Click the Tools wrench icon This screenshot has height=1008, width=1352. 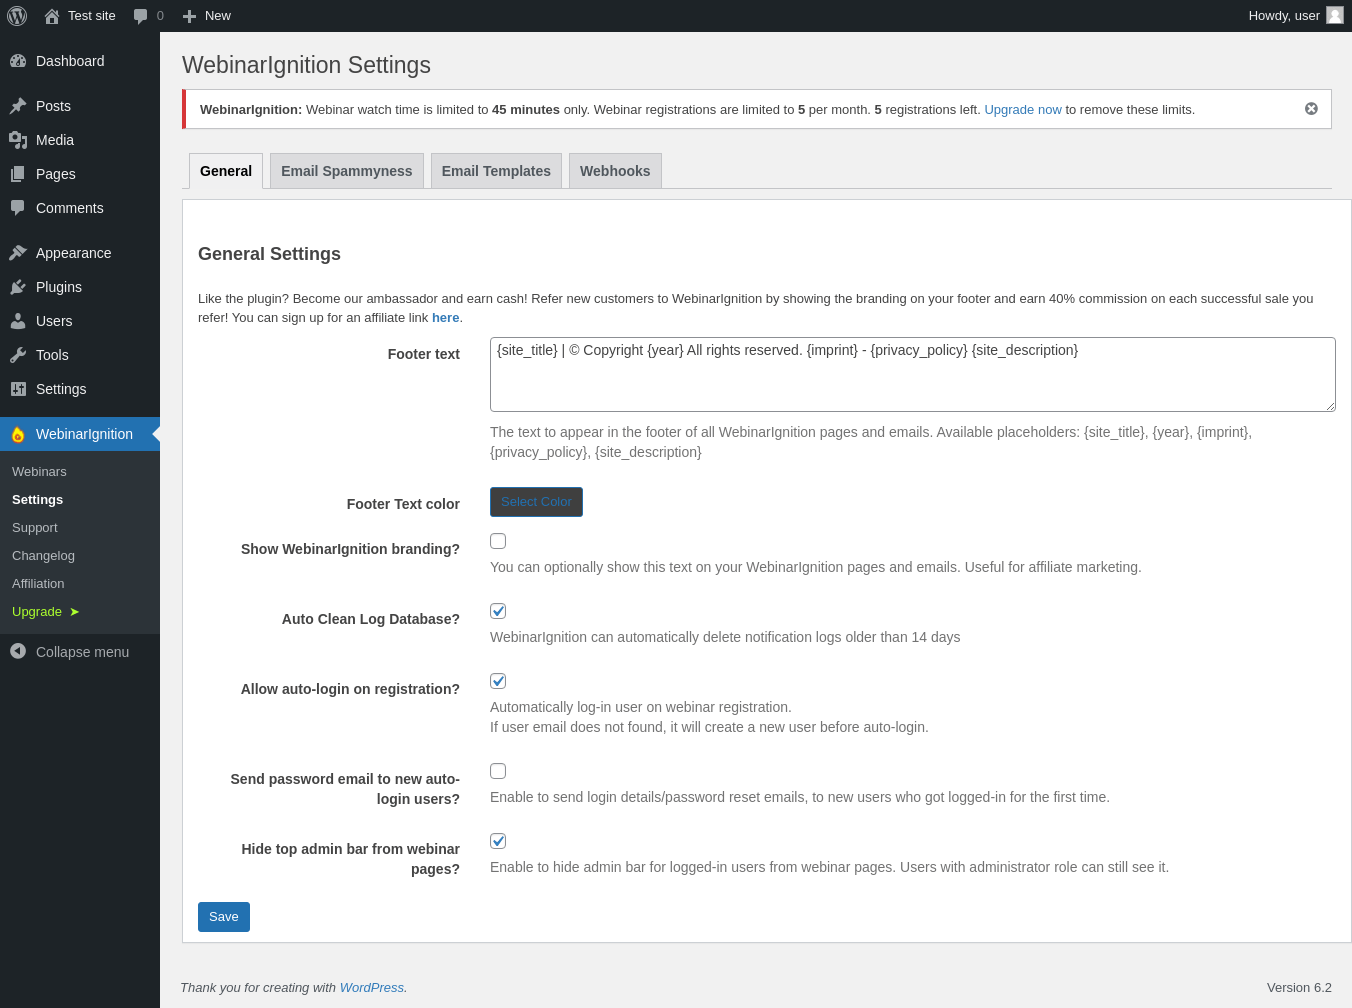coord(18,355)
